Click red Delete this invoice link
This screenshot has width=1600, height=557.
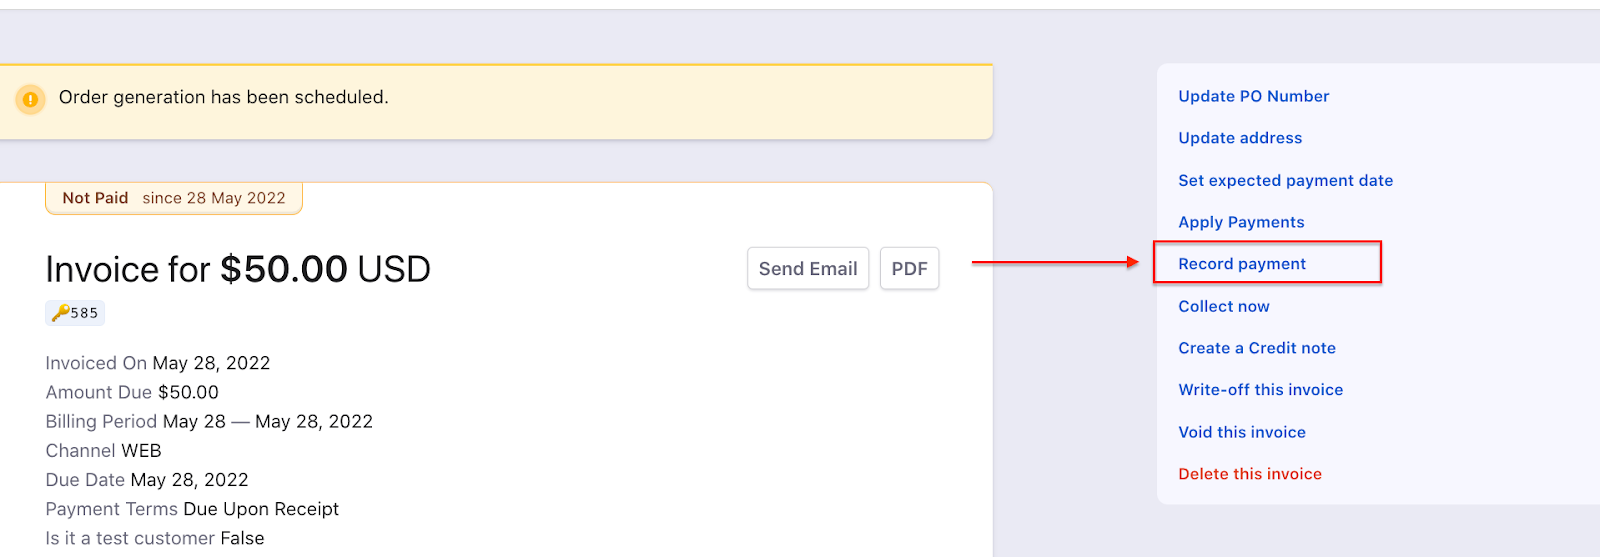click(x=1250, y=474)
